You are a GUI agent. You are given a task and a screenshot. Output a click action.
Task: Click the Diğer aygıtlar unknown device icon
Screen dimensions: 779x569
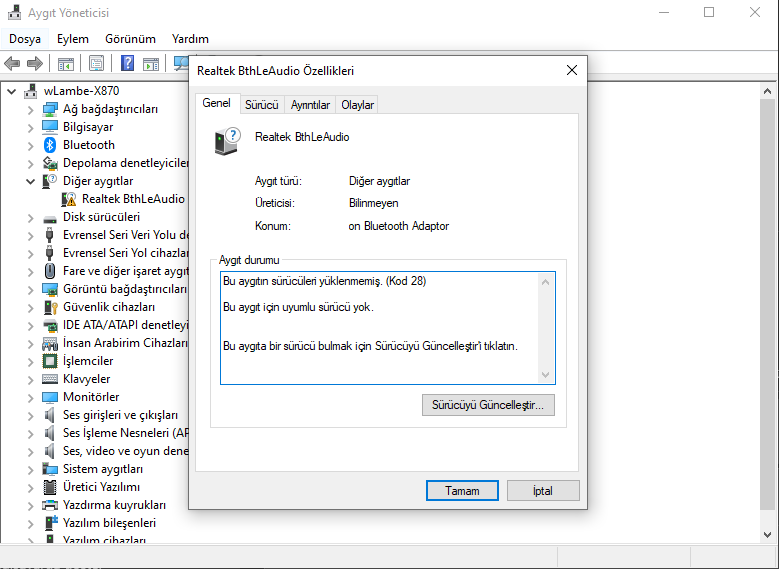[x=50, y=181]
